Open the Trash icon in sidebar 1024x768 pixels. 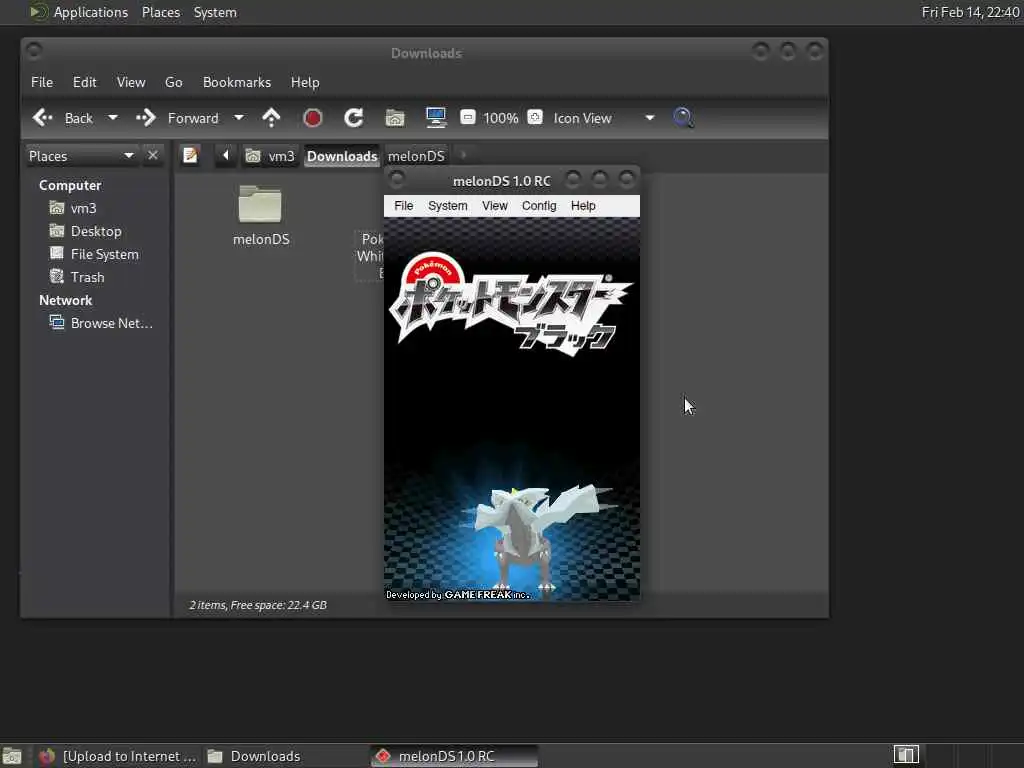click(x=57, y=276)
